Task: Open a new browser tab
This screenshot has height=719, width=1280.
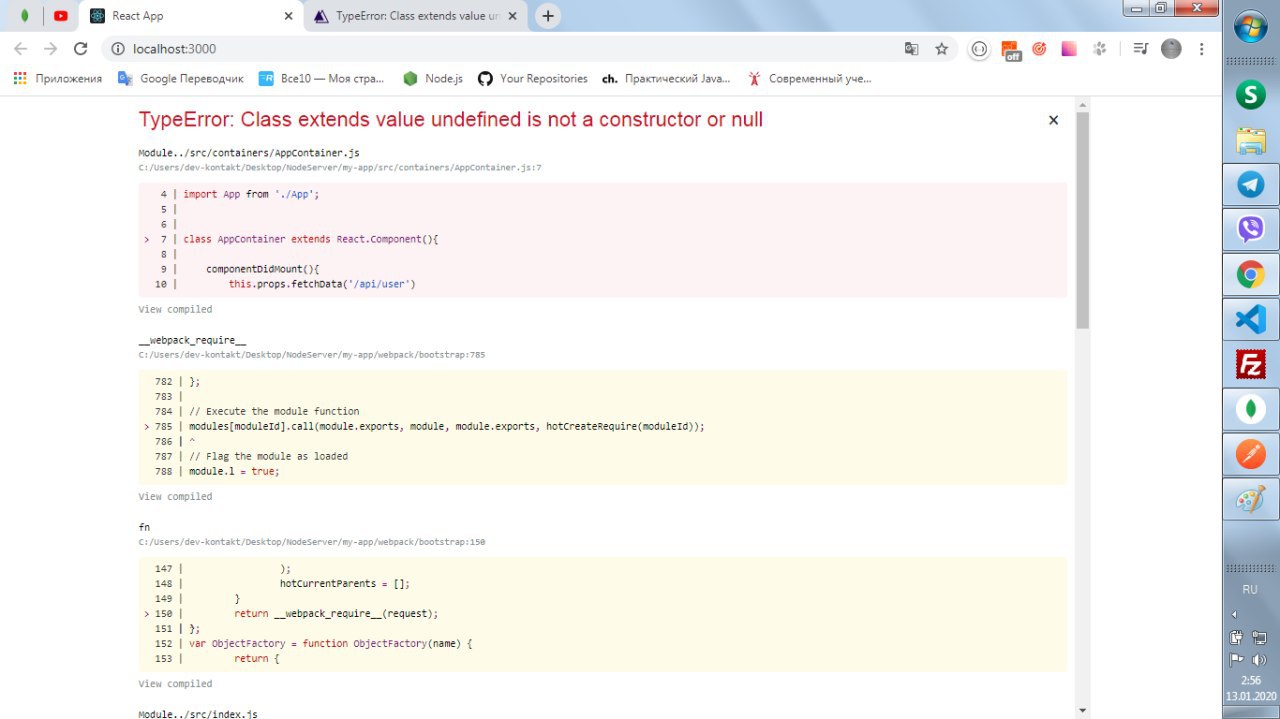Action: click(x=548, y=16)
